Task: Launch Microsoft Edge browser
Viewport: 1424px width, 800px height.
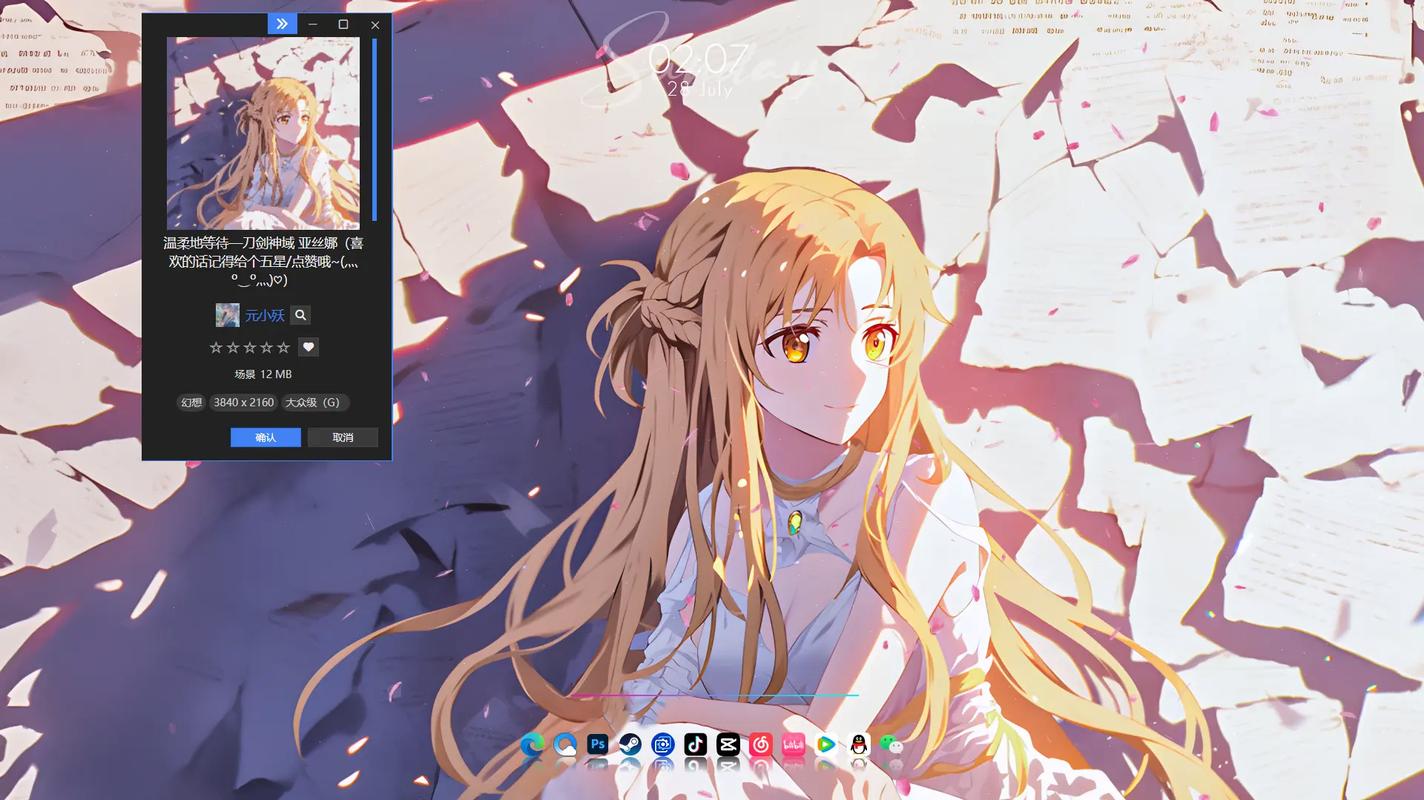Action: pyautogui.click(x=530, y=745)
